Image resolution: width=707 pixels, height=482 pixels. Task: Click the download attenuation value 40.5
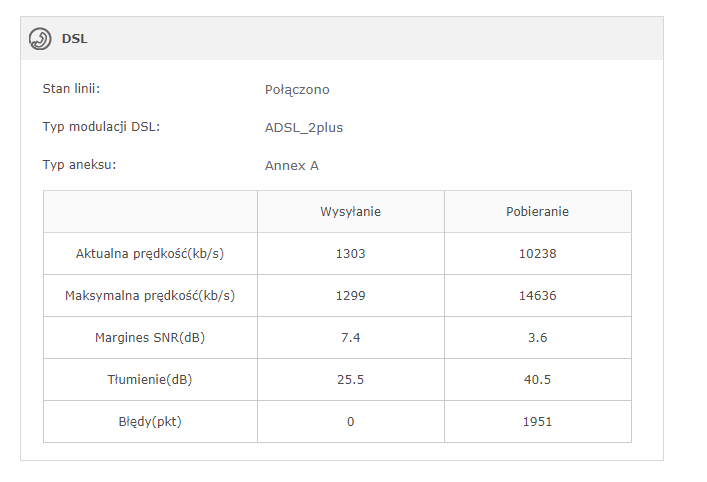(x=538, y=380)
